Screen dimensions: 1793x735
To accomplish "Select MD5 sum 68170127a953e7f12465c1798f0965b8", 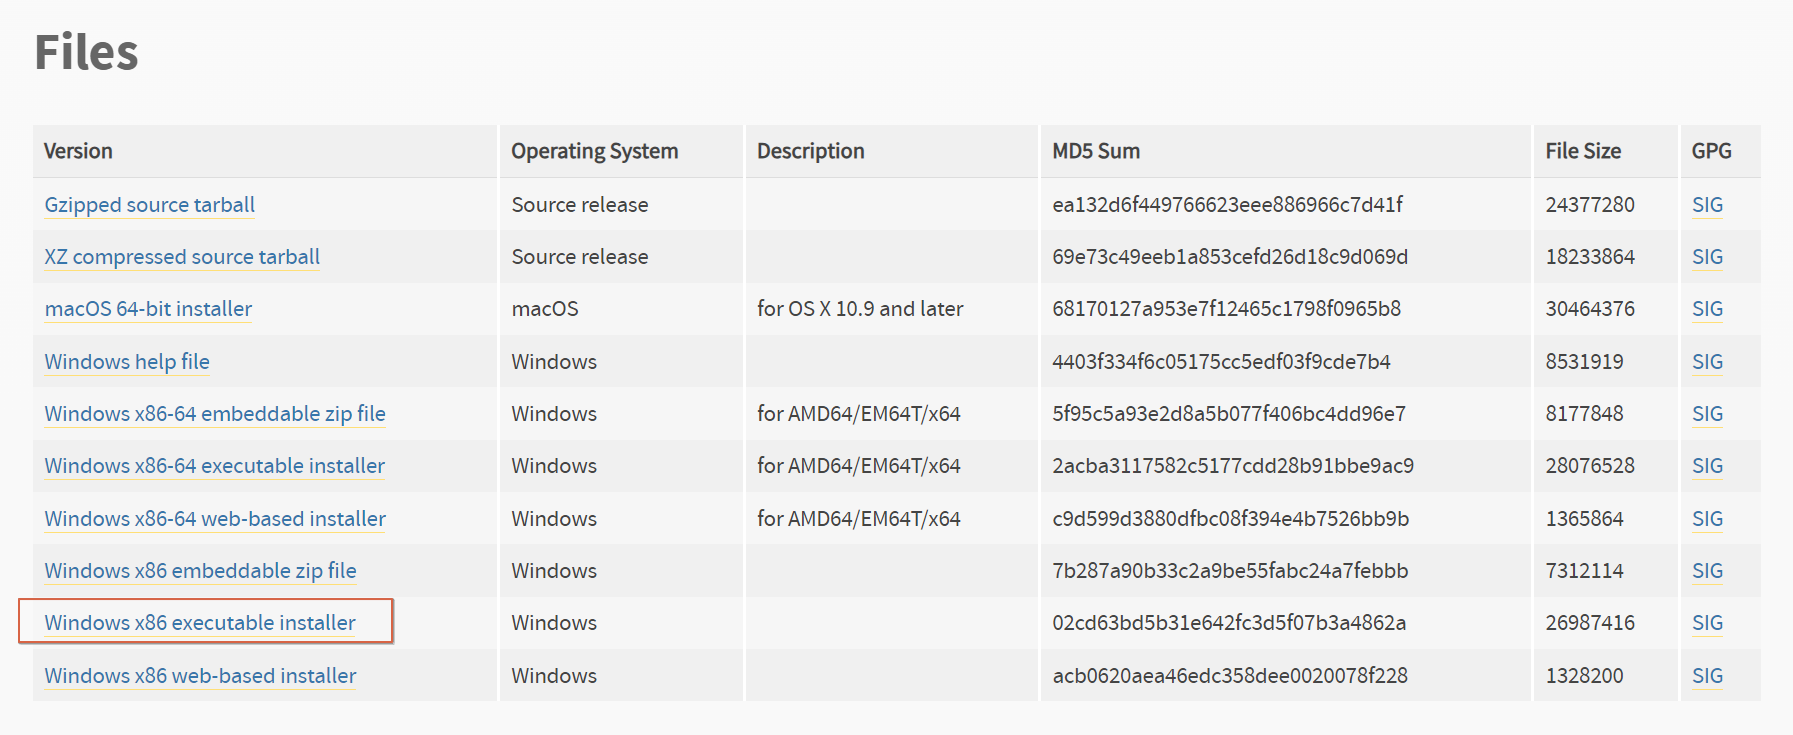I will [x=1226, y=309].
